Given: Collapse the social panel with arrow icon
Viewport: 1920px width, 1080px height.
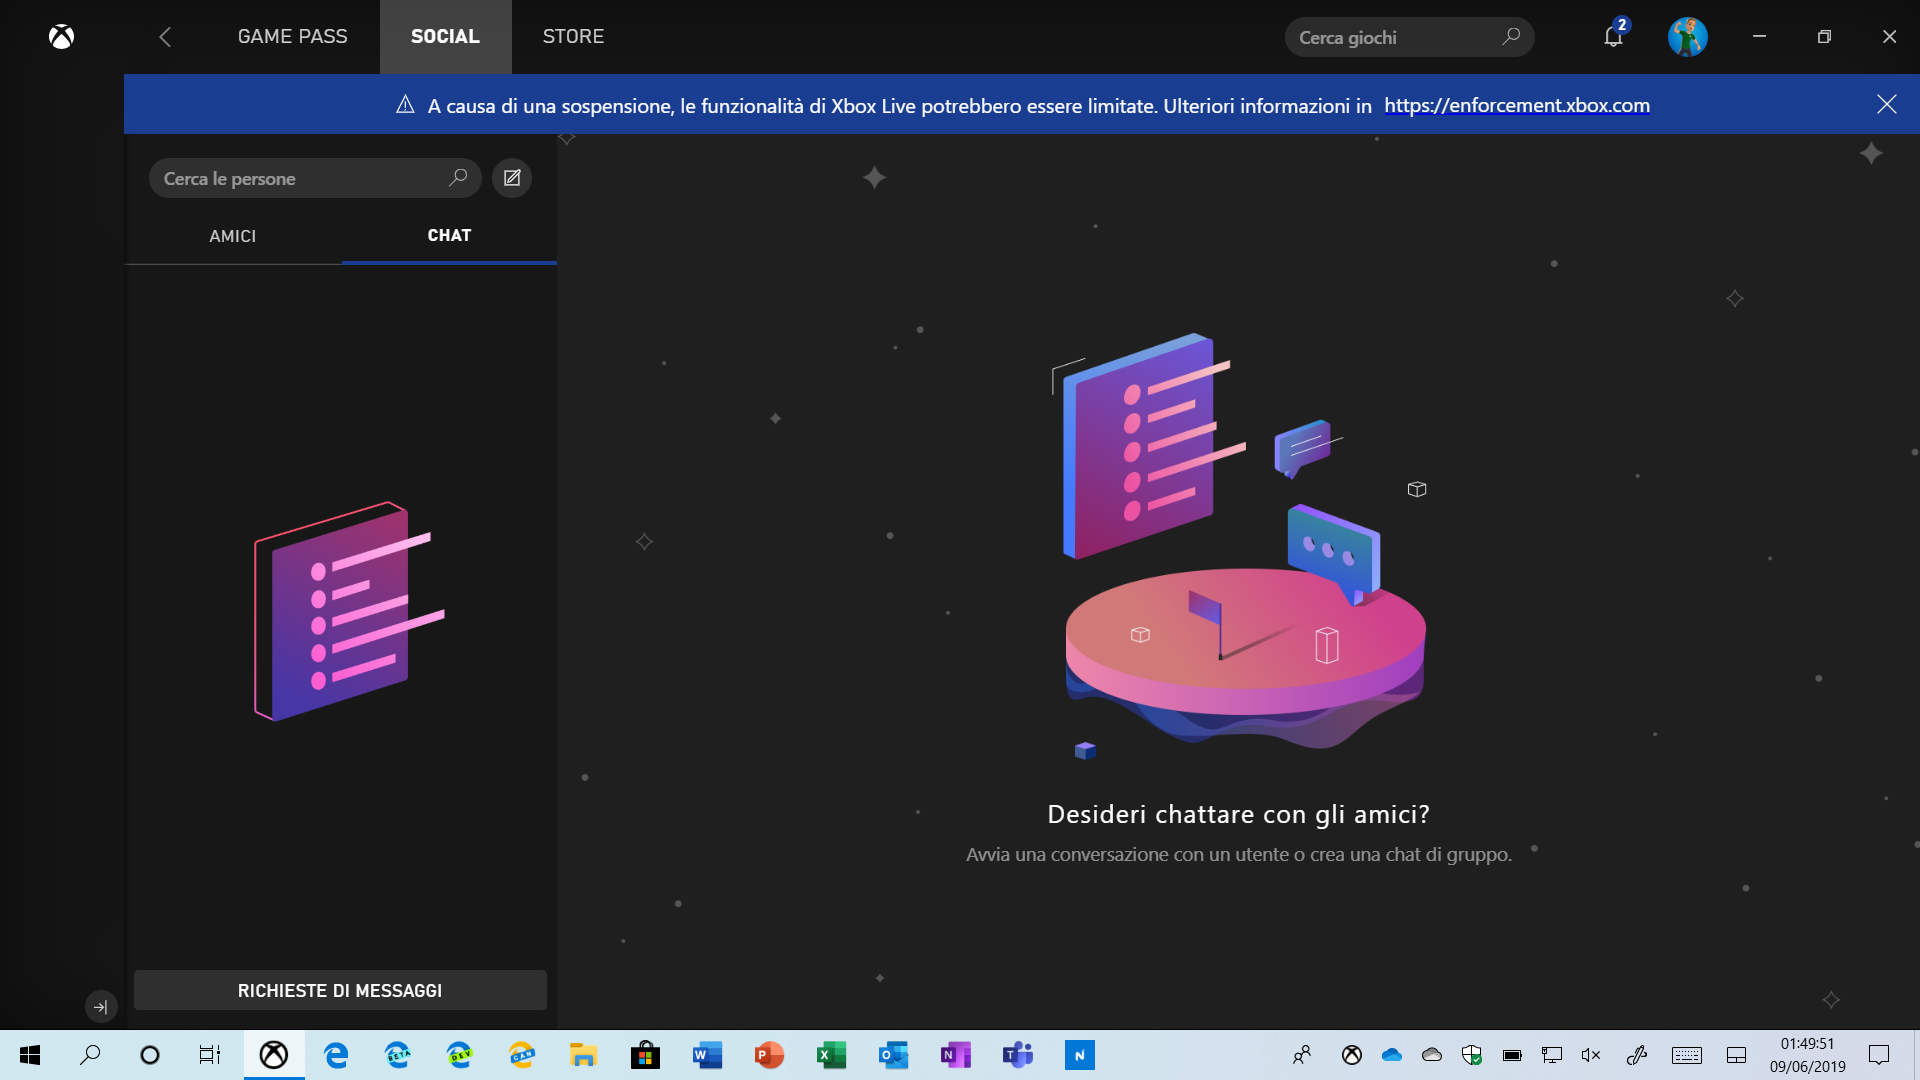Looking at the screenshot, I should 101,1007.
